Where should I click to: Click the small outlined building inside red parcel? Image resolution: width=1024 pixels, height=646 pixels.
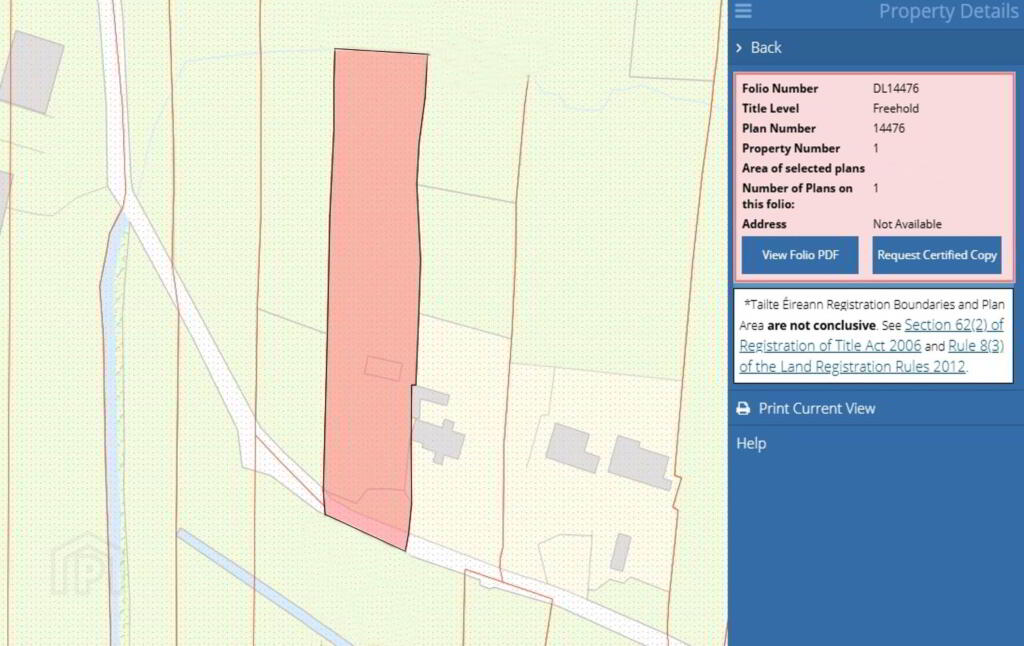click(383, 368)
